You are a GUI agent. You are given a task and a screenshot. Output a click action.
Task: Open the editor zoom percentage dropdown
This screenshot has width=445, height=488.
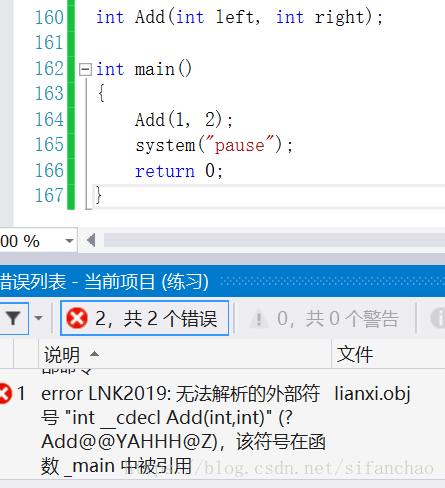(x=69, y=241)
